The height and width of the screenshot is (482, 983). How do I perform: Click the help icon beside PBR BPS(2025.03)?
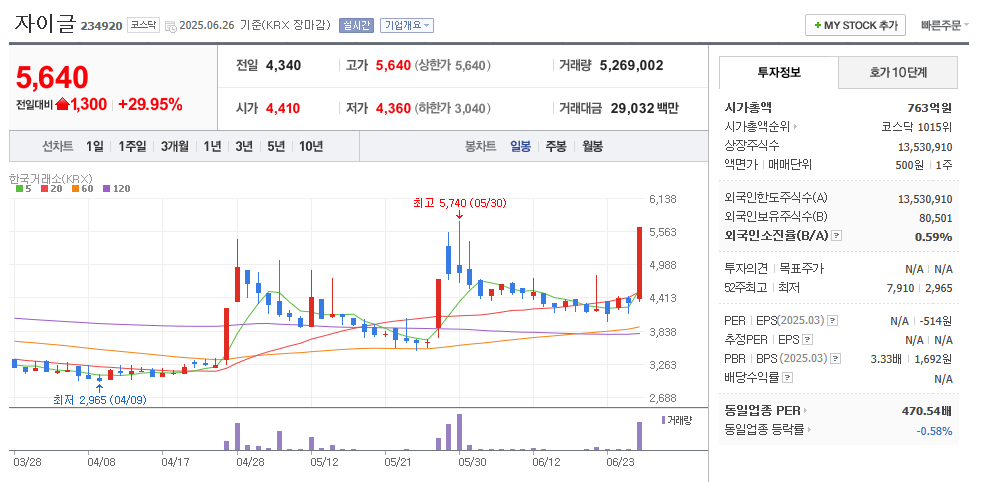click(835, 359)
